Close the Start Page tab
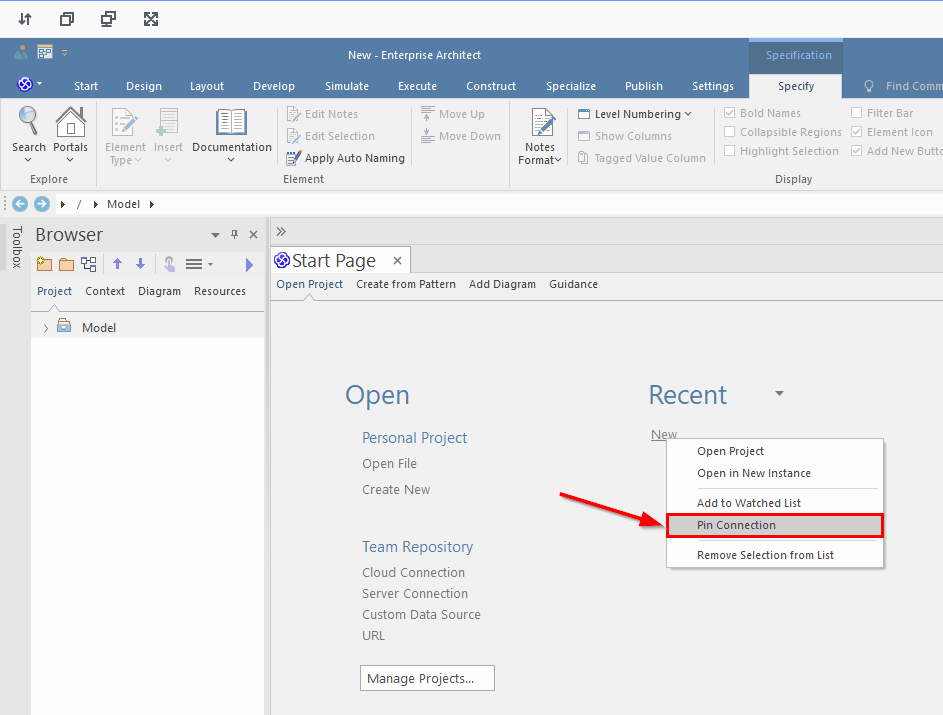The image size is (943, 715). 397,260
